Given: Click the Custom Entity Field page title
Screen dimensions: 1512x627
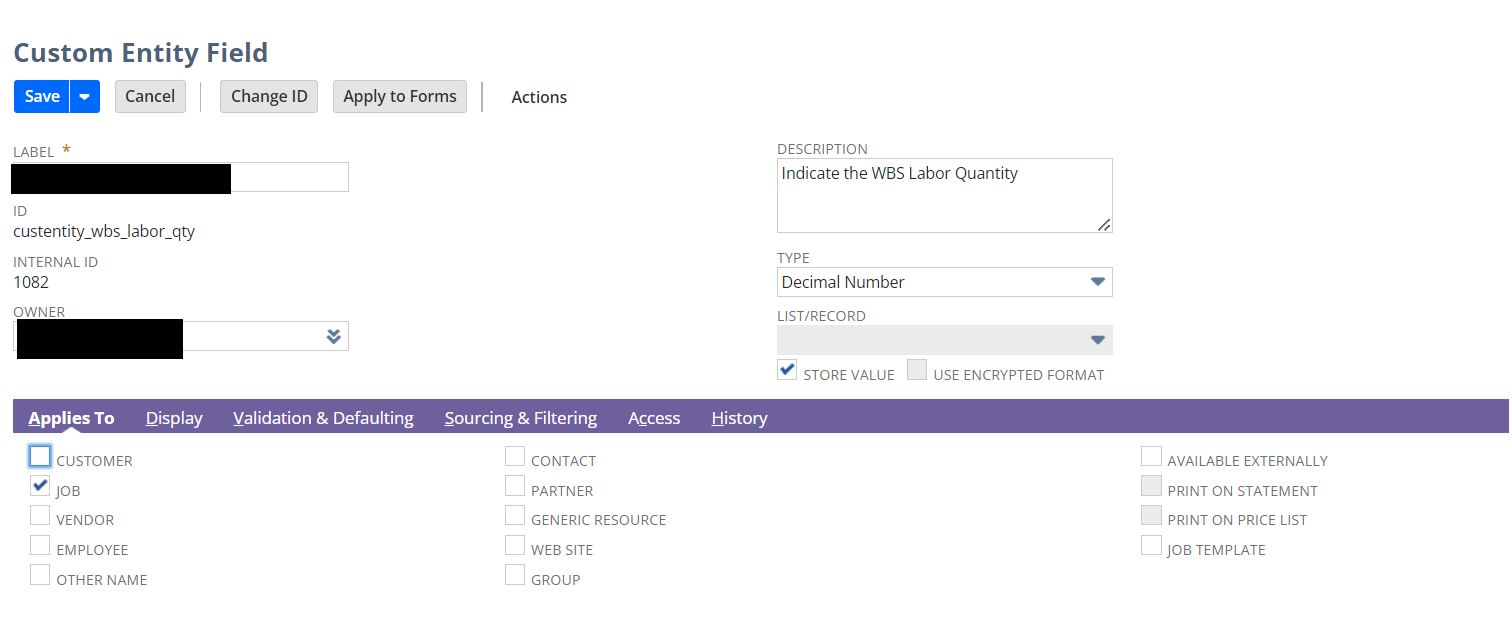Looking at the screenshot, I should point(141,52).
